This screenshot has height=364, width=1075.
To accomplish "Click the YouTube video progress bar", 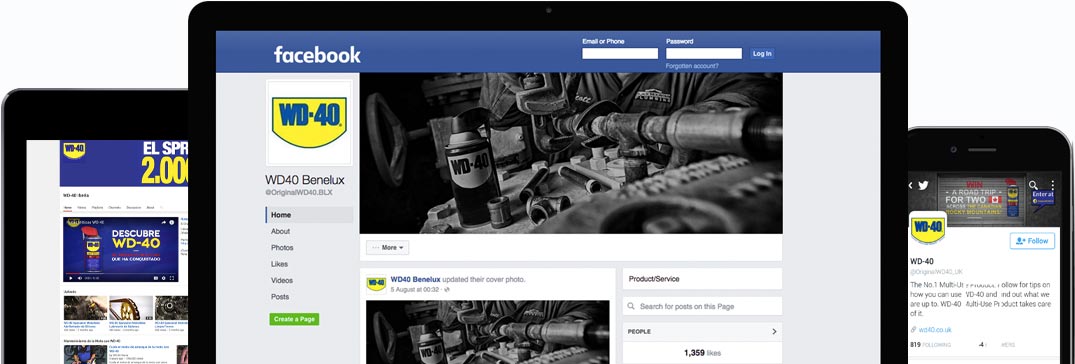I will coord(121,274).
